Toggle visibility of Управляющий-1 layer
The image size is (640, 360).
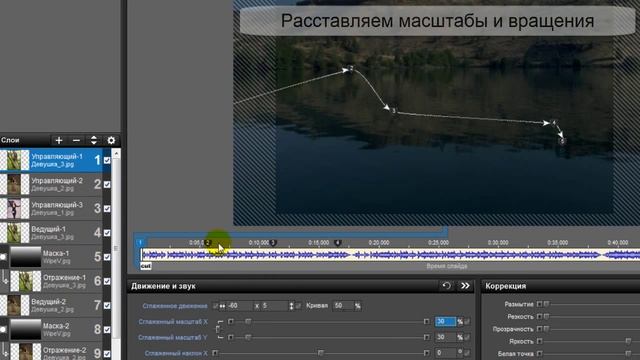tap(107, 160)
